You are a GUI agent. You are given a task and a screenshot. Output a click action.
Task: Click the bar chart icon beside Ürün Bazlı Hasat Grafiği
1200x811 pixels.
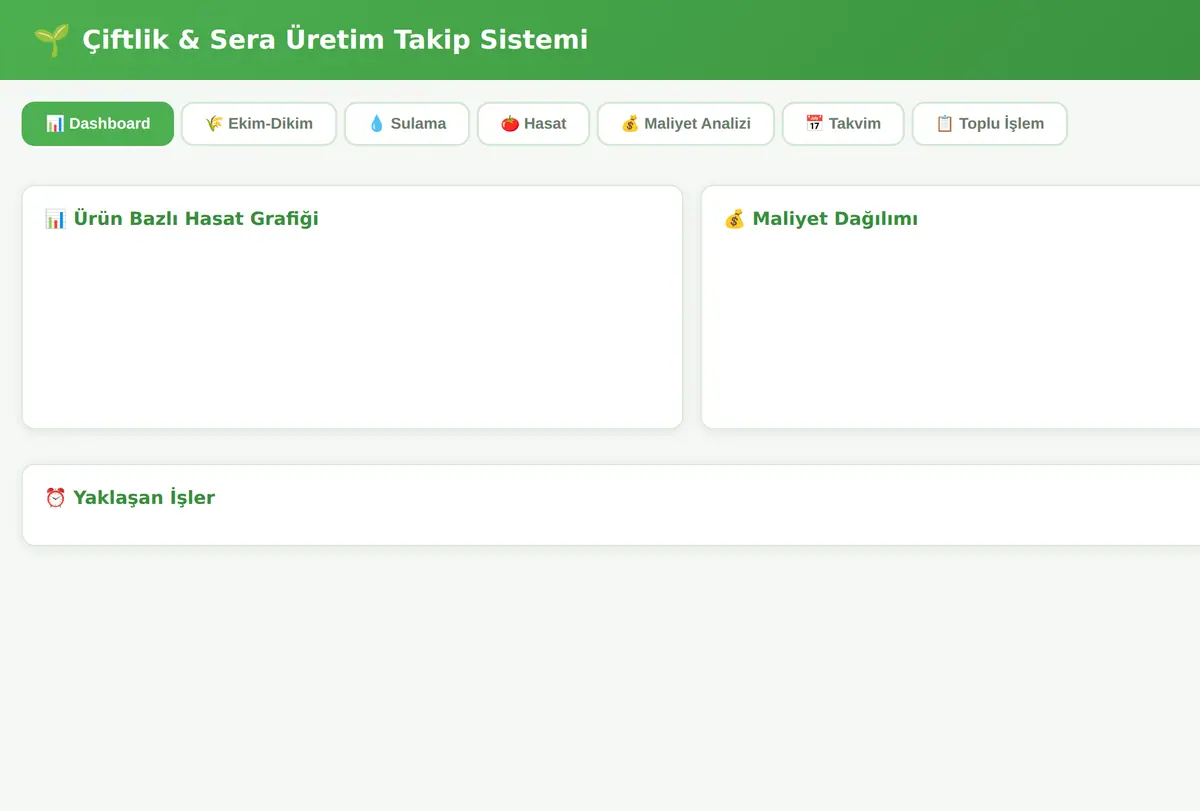(x=56, y=218)
